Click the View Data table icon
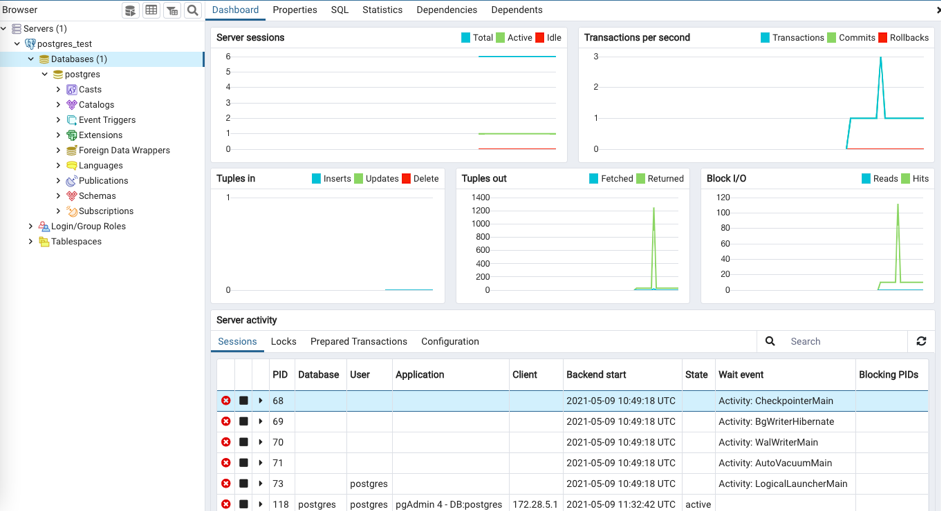The height and width of the screenshot is (511, 941). click(x=151, y=10)
